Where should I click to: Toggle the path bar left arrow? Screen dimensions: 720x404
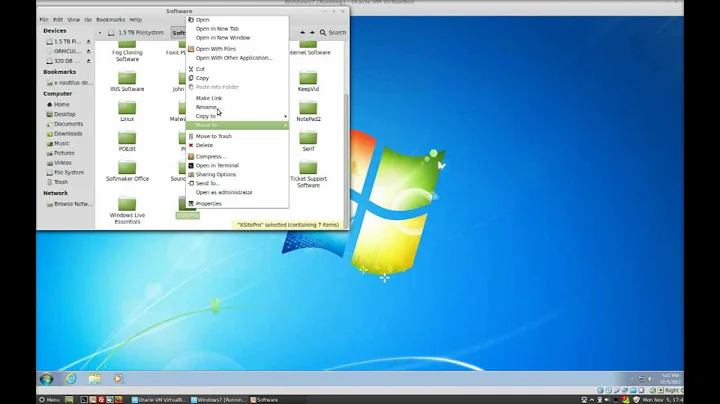click(x=100, y=33)
